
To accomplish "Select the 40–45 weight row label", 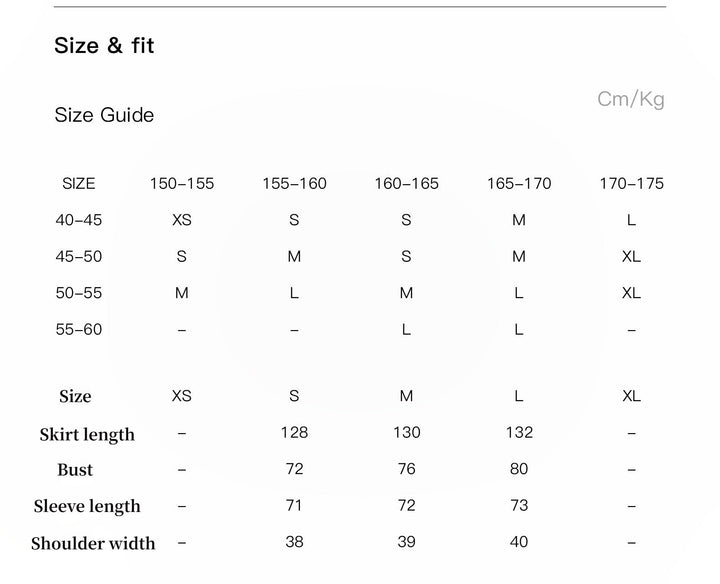I will click(79, 220).
